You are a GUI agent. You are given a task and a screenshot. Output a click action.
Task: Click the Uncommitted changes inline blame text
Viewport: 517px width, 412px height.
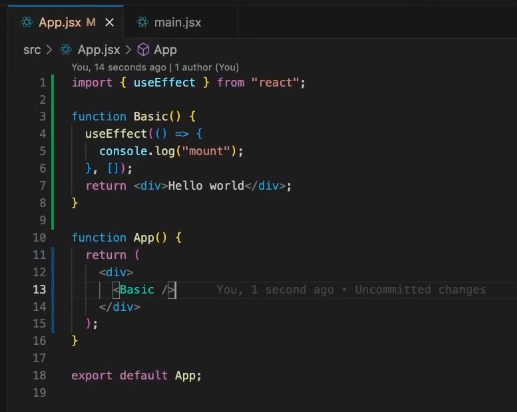pos(420,290)
